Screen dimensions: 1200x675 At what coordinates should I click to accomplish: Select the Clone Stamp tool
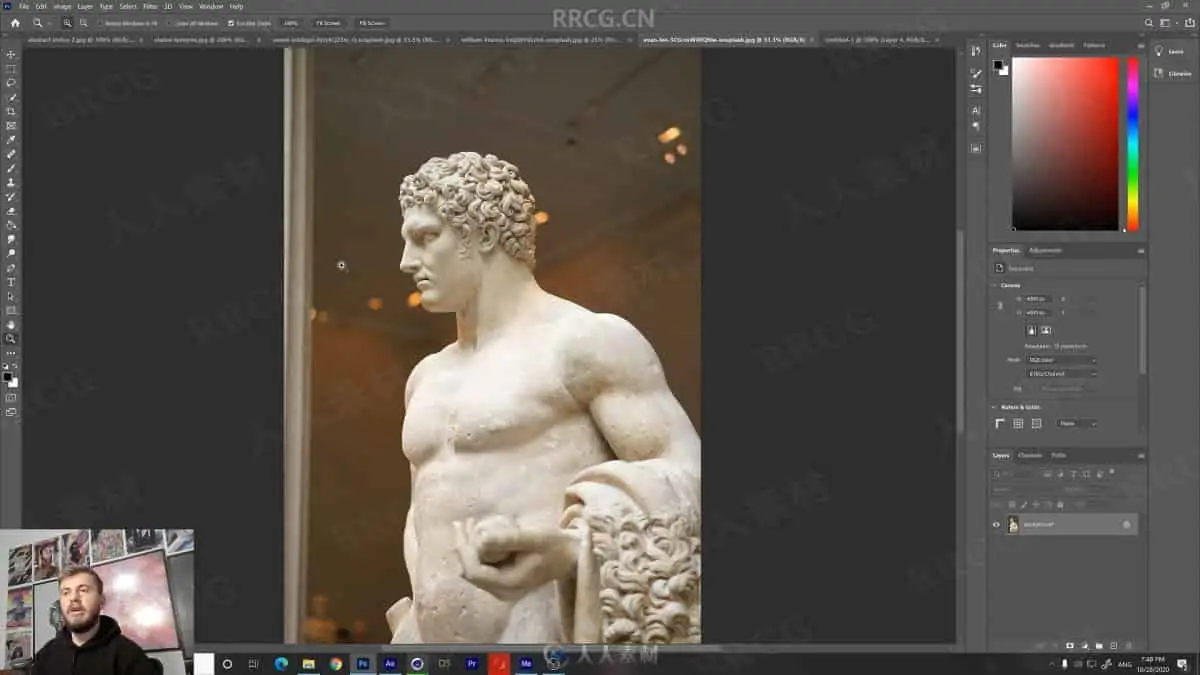tap(11, 183)
